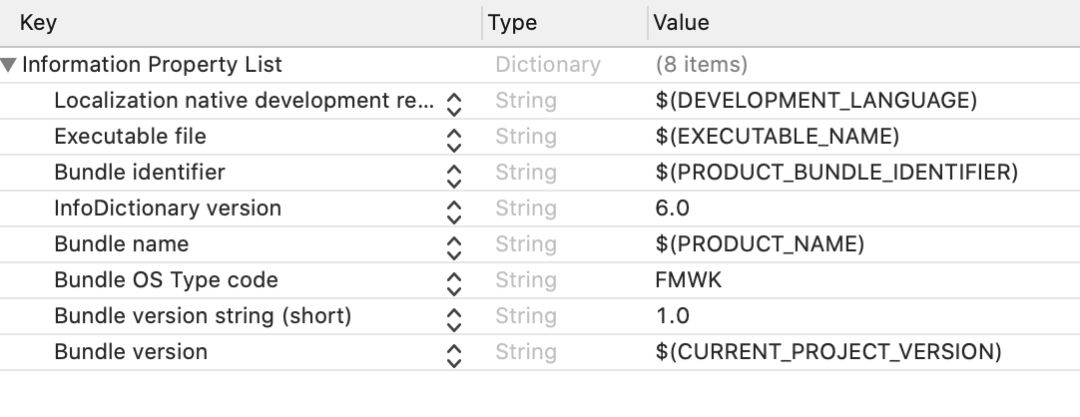The height and width of the screenshot is (417, 1080).
Task: Open String type dropdown for InfoDictionary version
Action: point(526,208)
